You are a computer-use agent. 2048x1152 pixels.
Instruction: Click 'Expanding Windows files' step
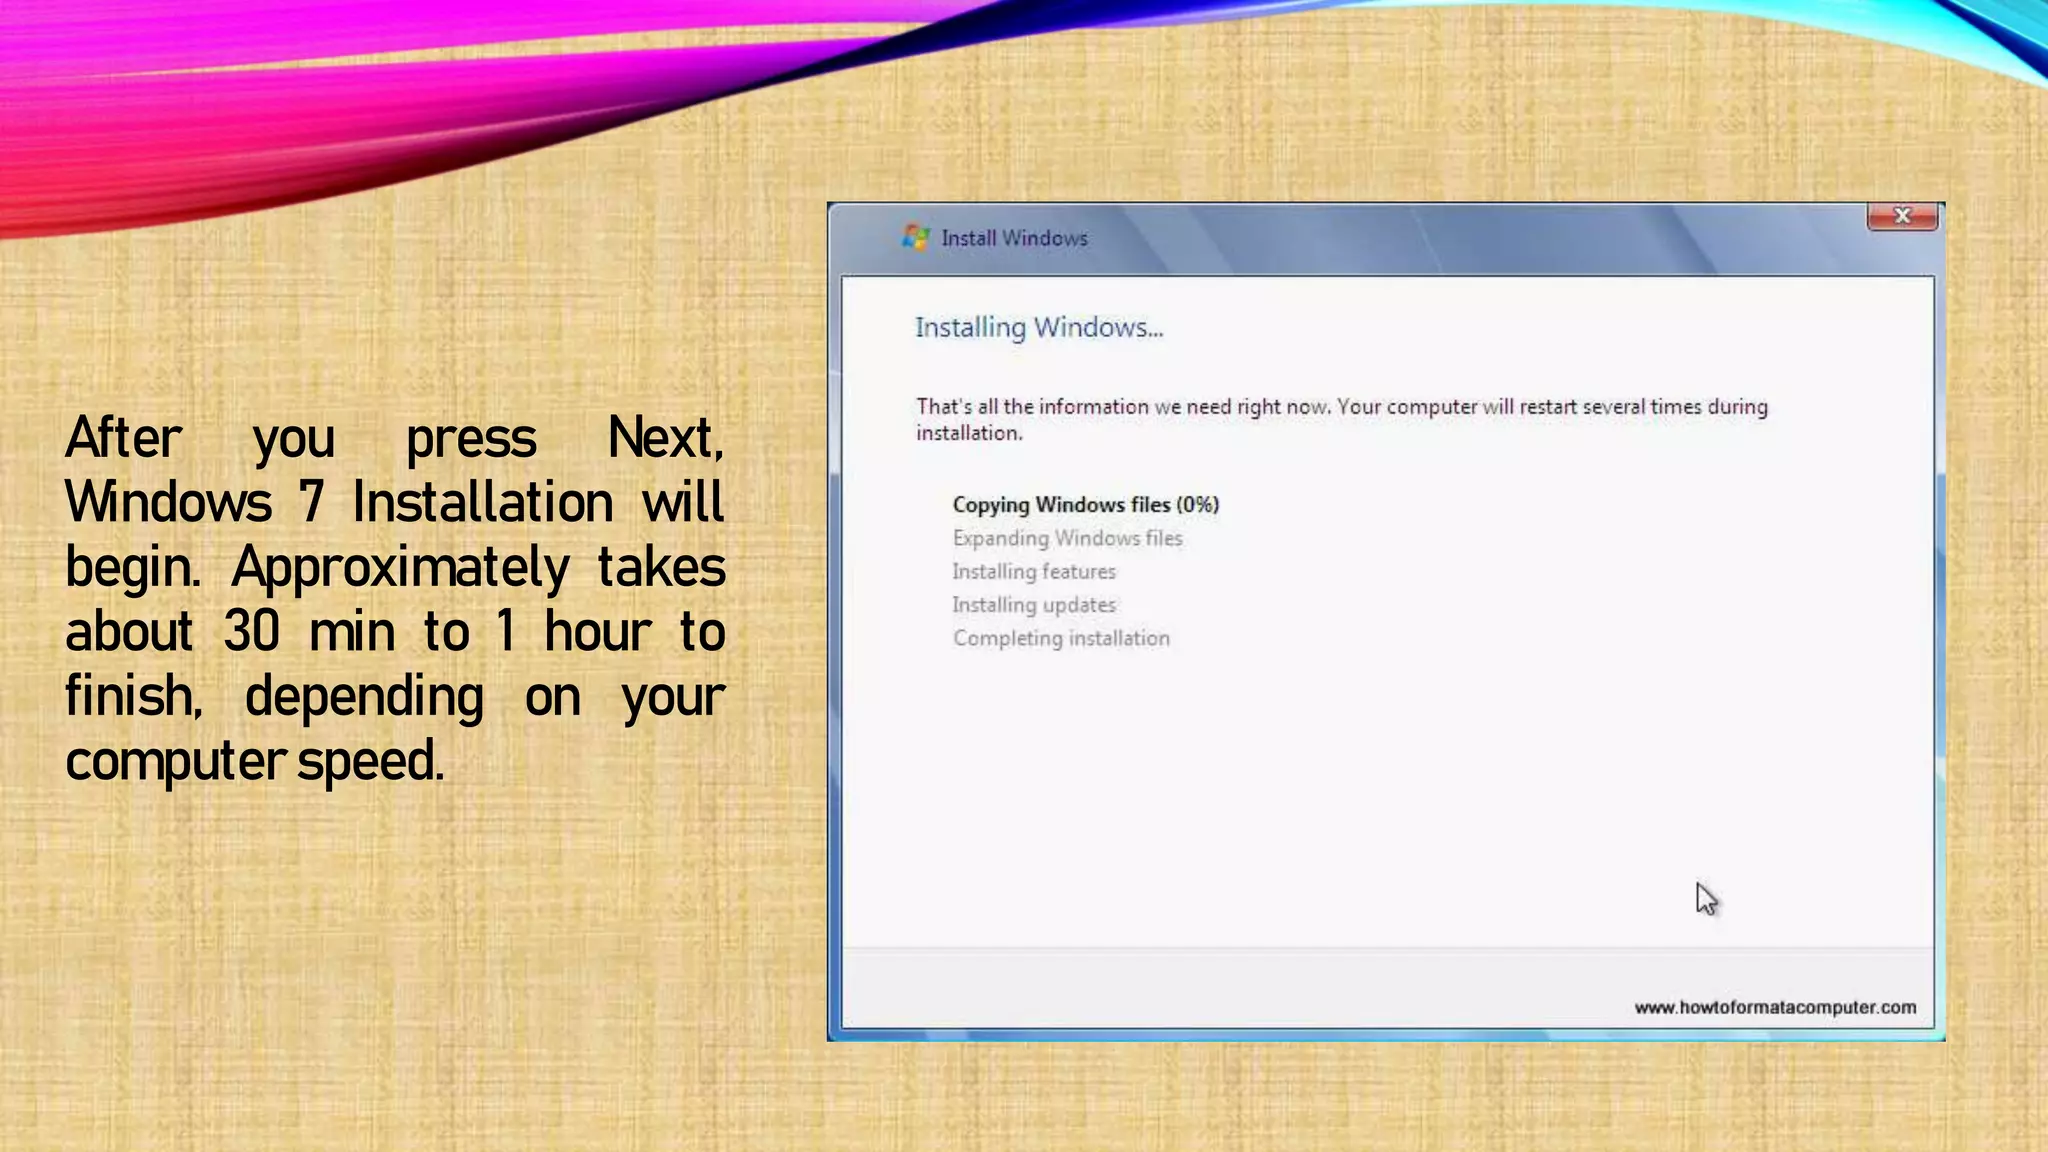(x=1067, y=538)
